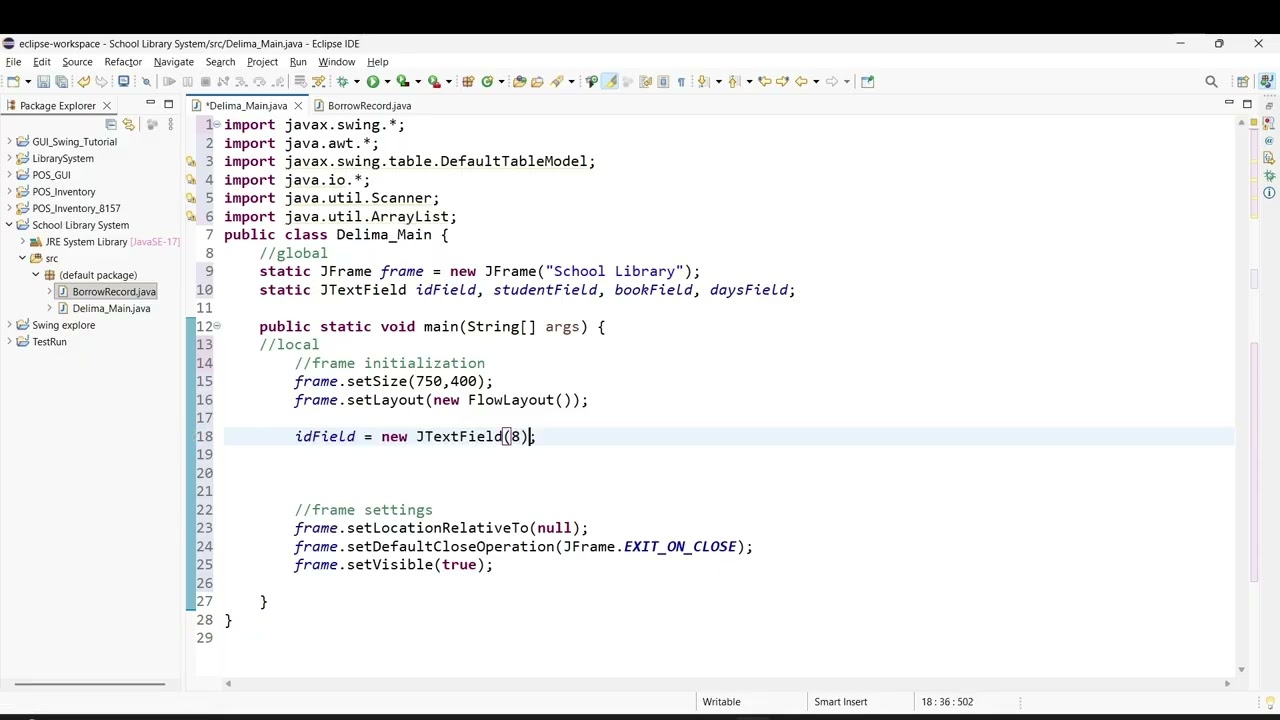Collapse the School Library System project

tap(9, 225)
